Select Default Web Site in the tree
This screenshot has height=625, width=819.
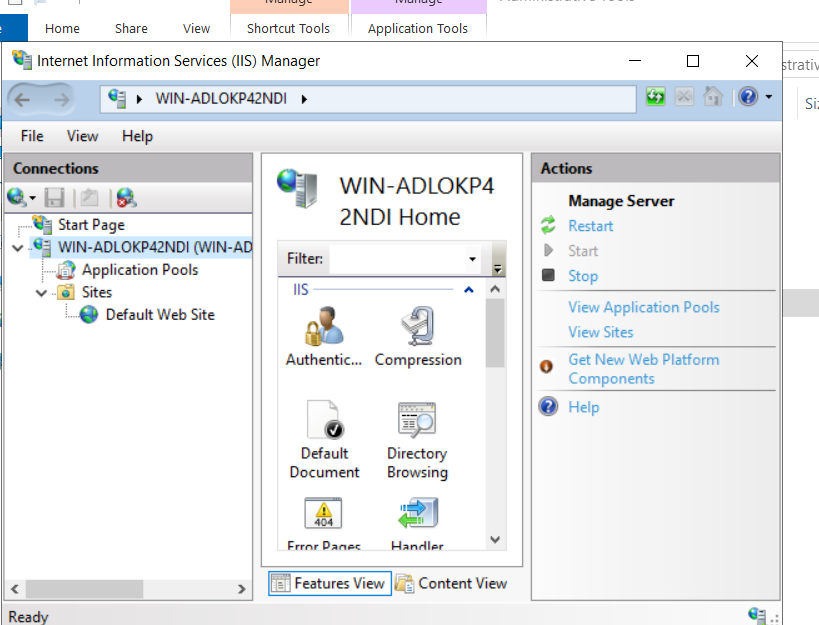click(x=159, y=315)
